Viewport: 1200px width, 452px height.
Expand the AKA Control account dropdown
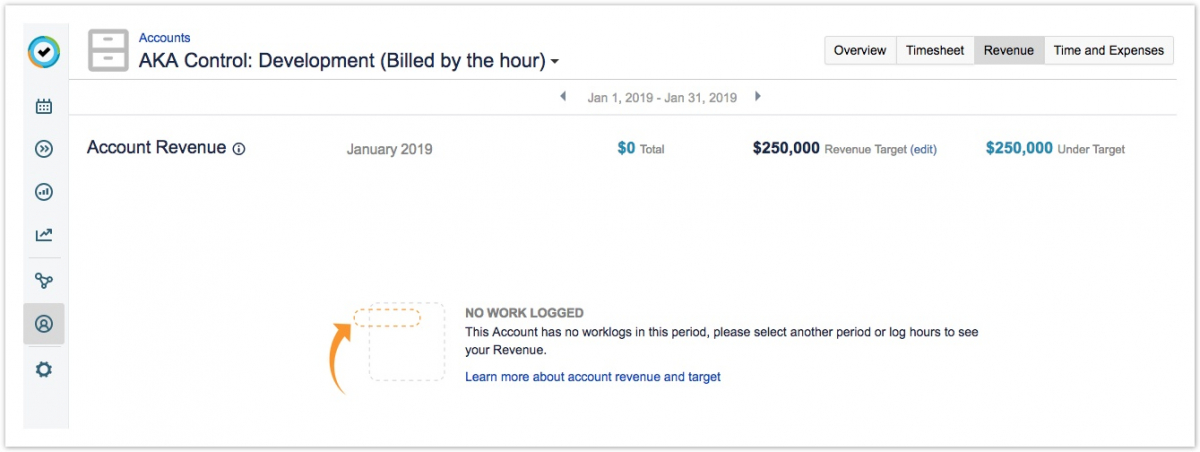pyautogui.click(x=555, y=62)
